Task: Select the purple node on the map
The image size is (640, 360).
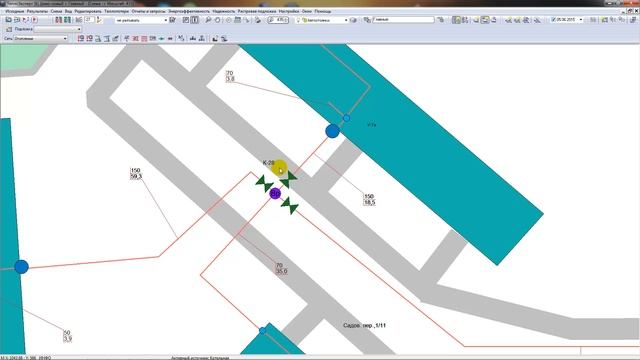Action: pyautogui.click(x=276, y=193)
